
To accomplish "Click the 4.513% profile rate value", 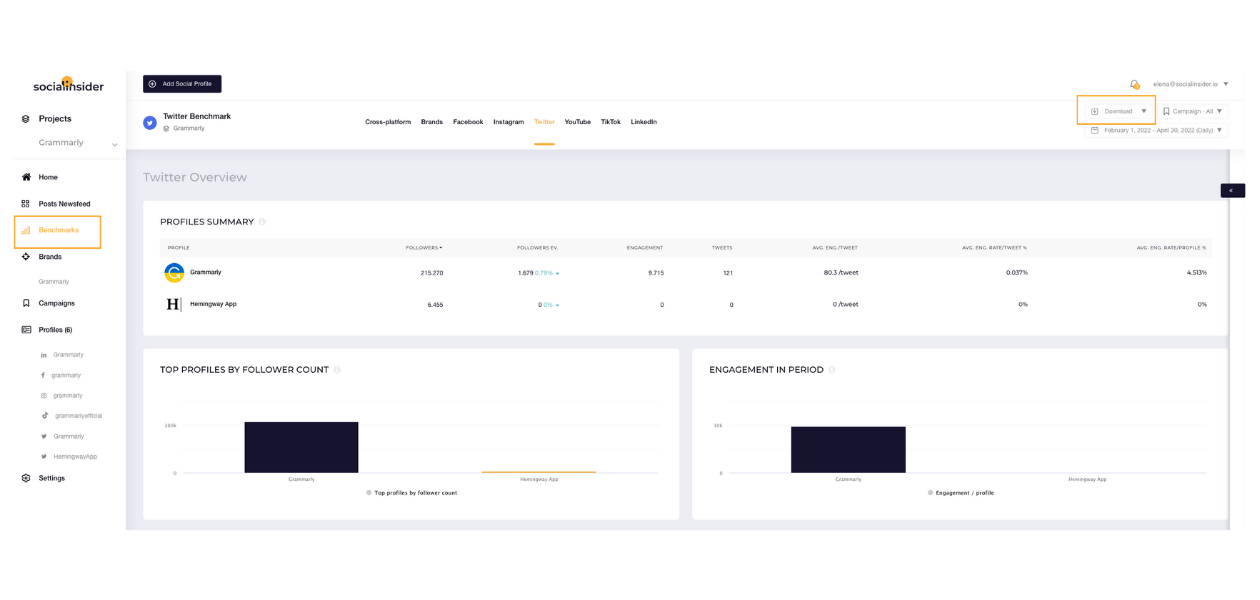I will (1196, 273).
